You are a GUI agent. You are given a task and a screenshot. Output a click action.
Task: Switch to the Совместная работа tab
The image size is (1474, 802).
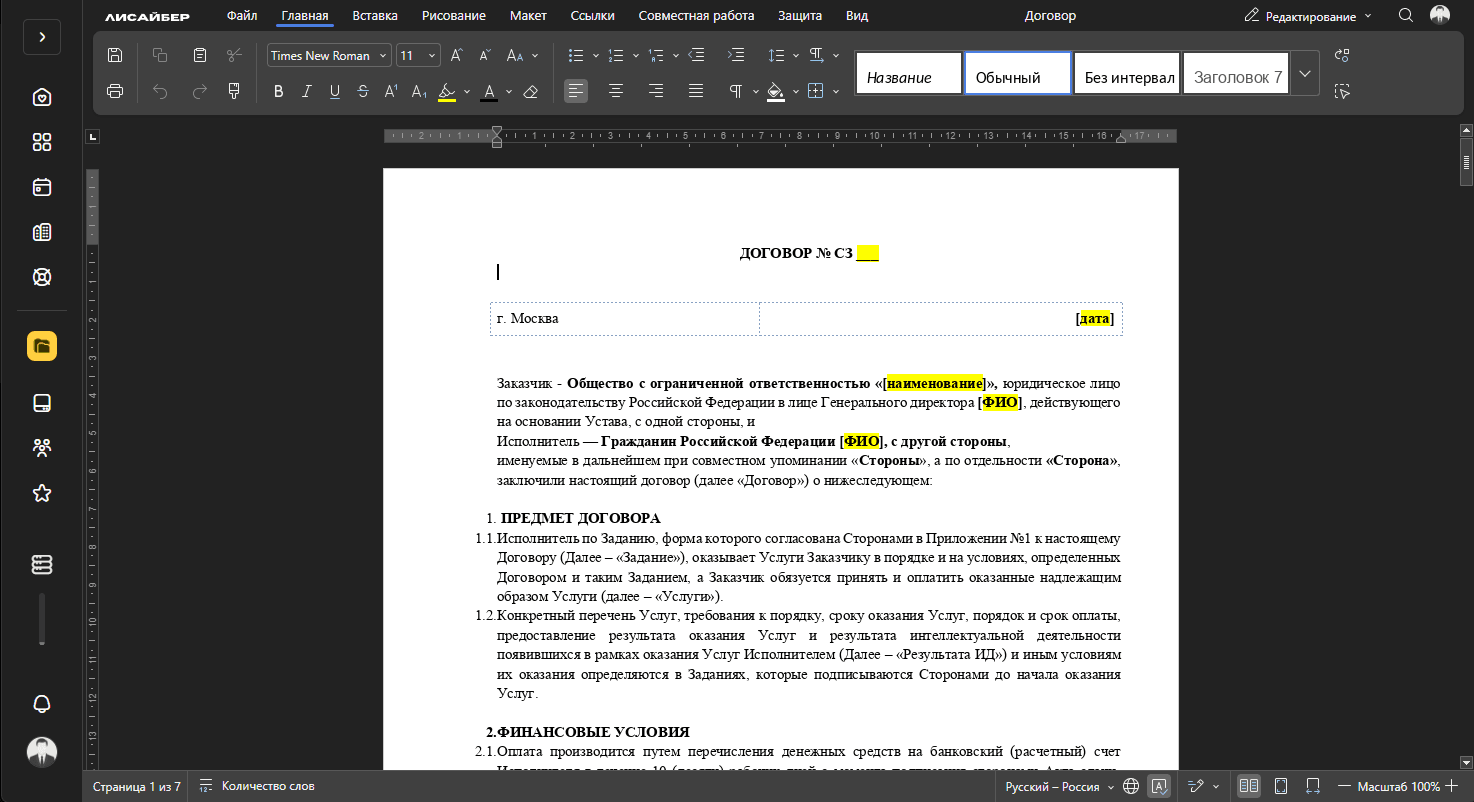pos(697,15)
